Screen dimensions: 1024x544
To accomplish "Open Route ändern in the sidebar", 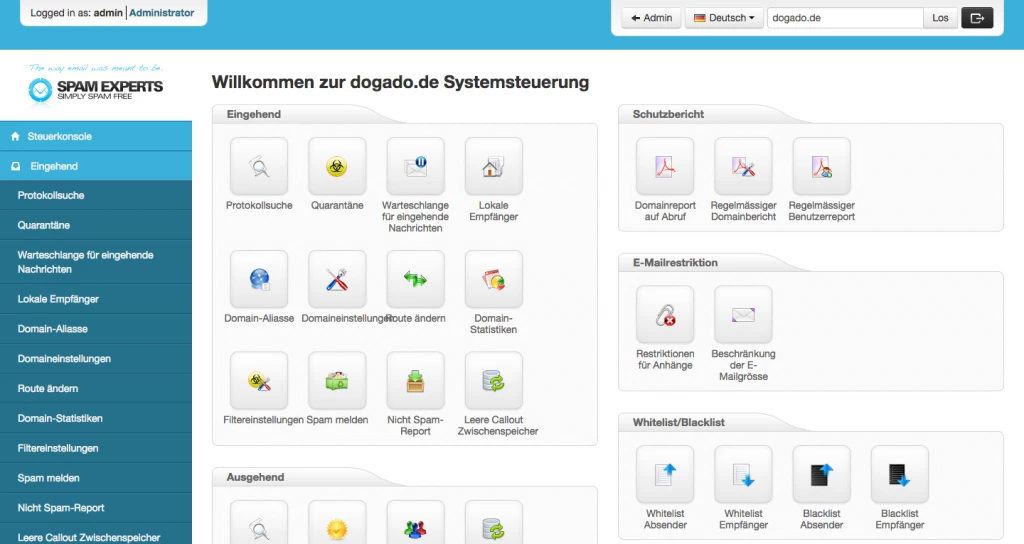I will [96, 389].
